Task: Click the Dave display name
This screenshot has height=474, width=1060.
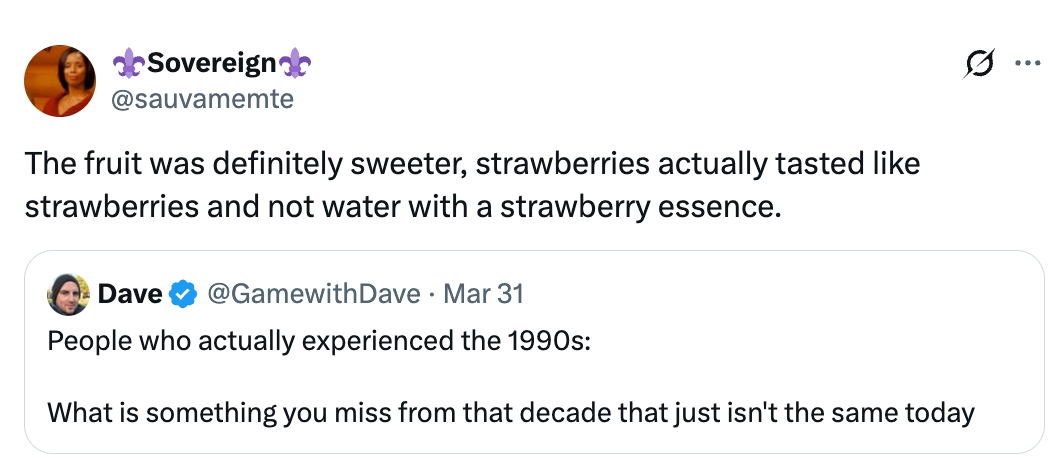Action: click(x=130, y=294)
